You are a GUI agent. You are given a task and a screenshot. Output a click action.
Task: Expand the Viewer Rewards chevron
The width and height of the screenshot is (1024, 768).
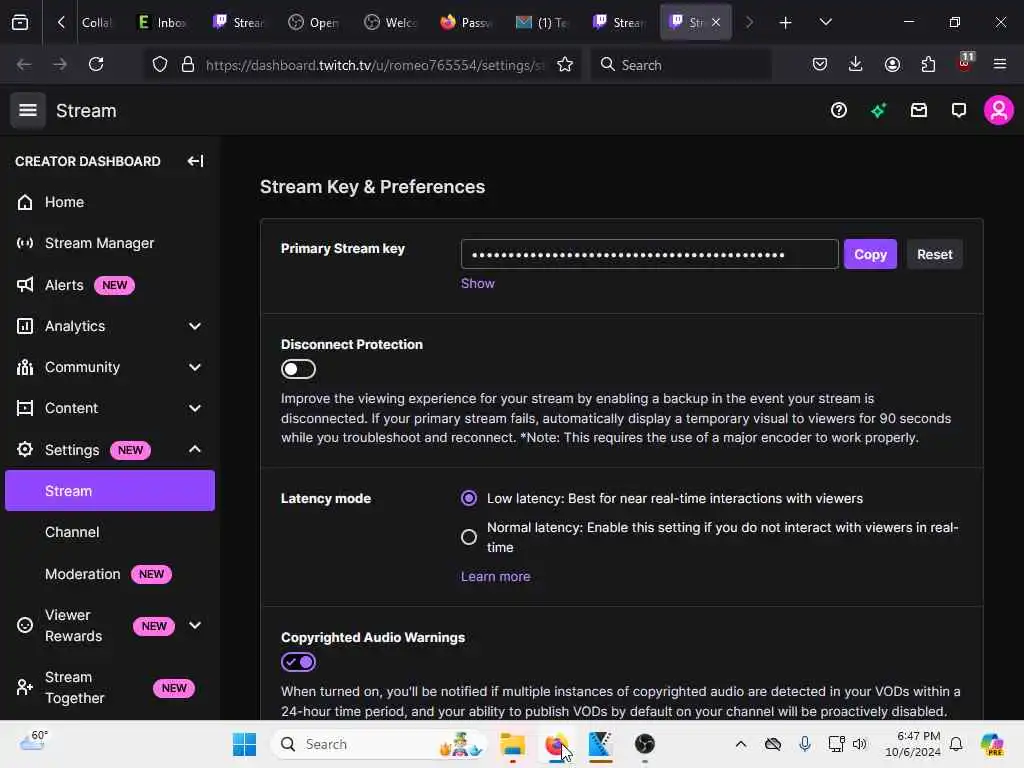[x=195, y=625]
